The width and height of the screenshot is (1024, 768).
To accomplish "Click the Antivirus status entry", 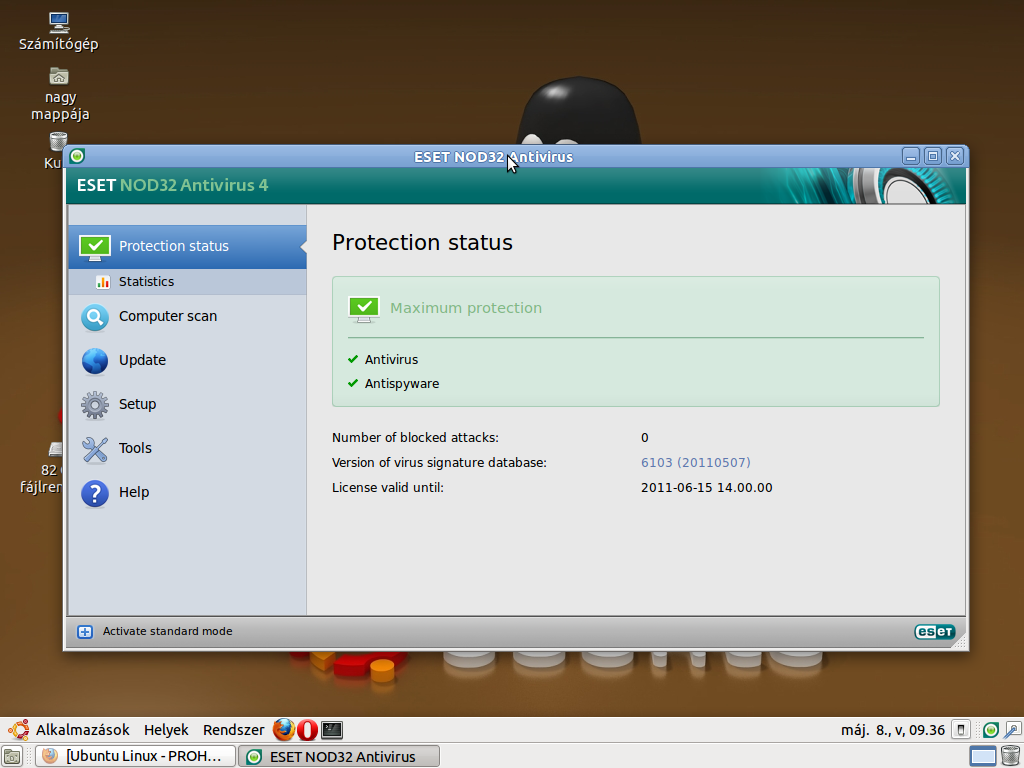I will click(391, 360).
